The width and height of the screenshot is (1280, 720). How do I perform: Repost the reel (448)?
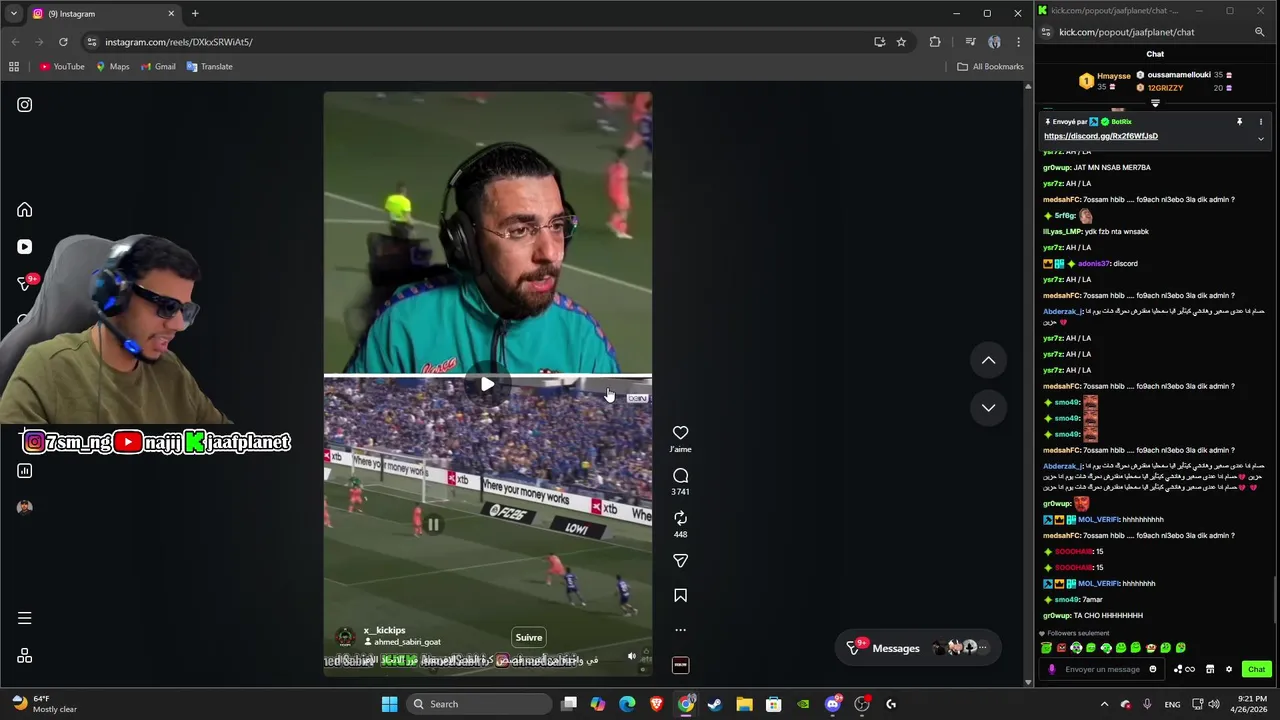coord(680,518)
